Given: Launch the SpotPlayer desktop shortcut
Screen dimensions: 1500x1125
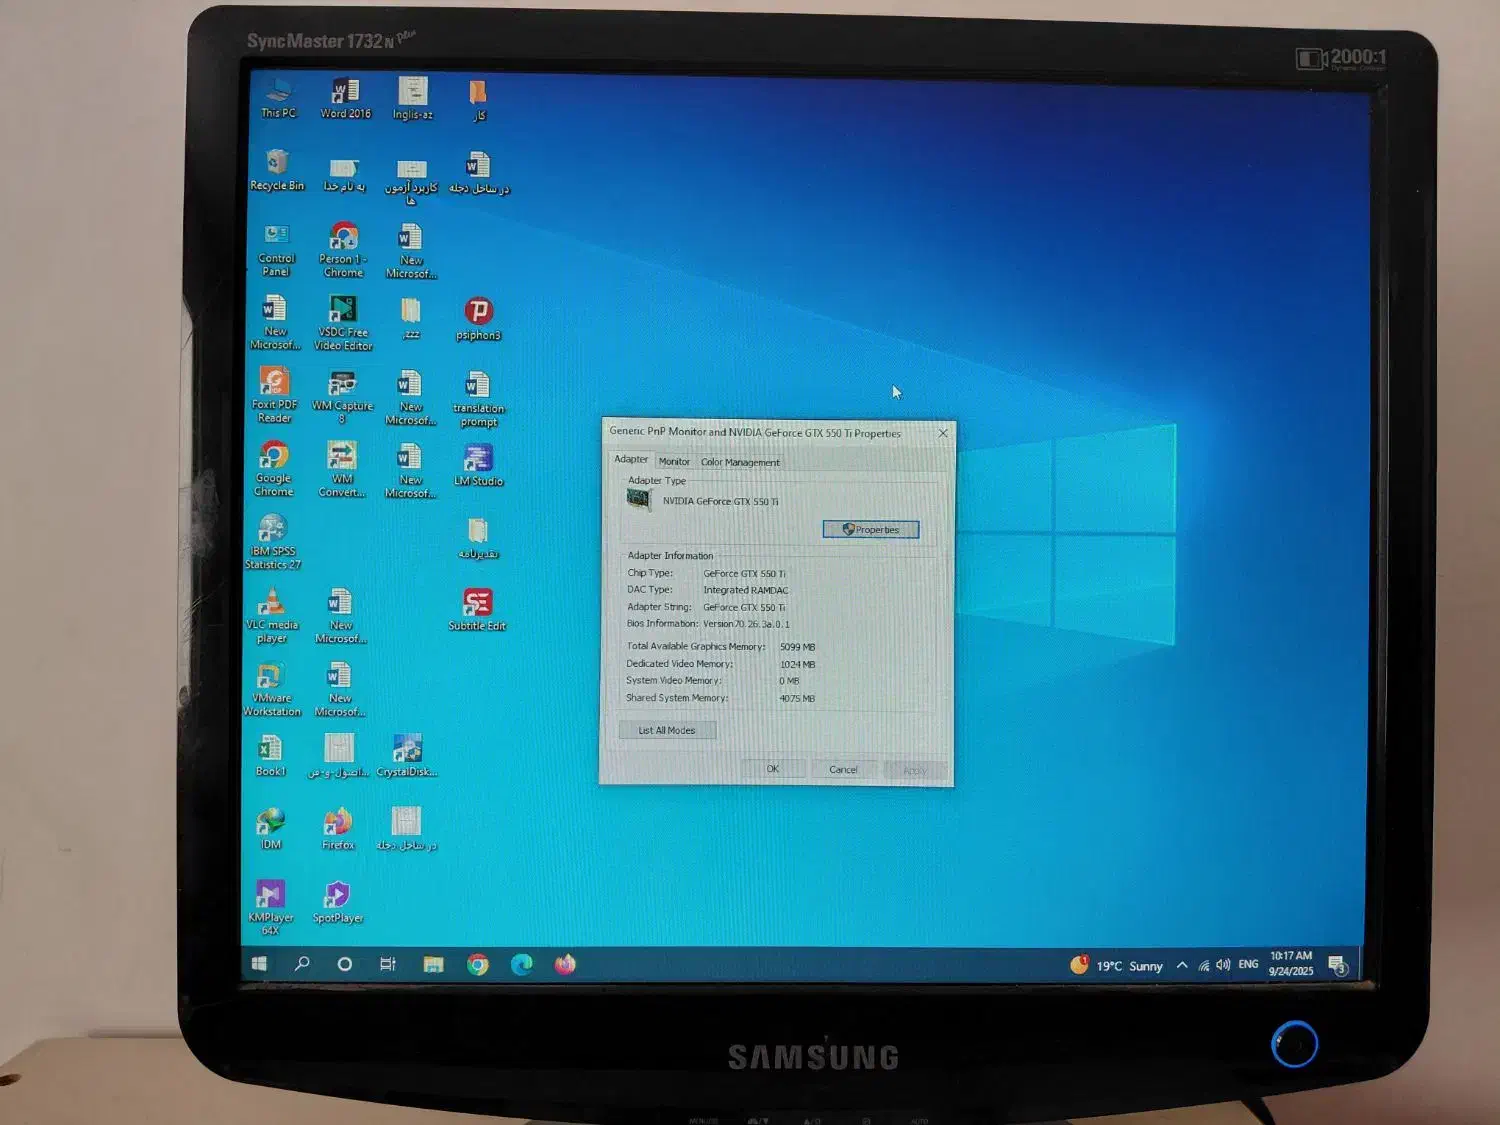Looking at the screenshot, I should coord(338,902).
